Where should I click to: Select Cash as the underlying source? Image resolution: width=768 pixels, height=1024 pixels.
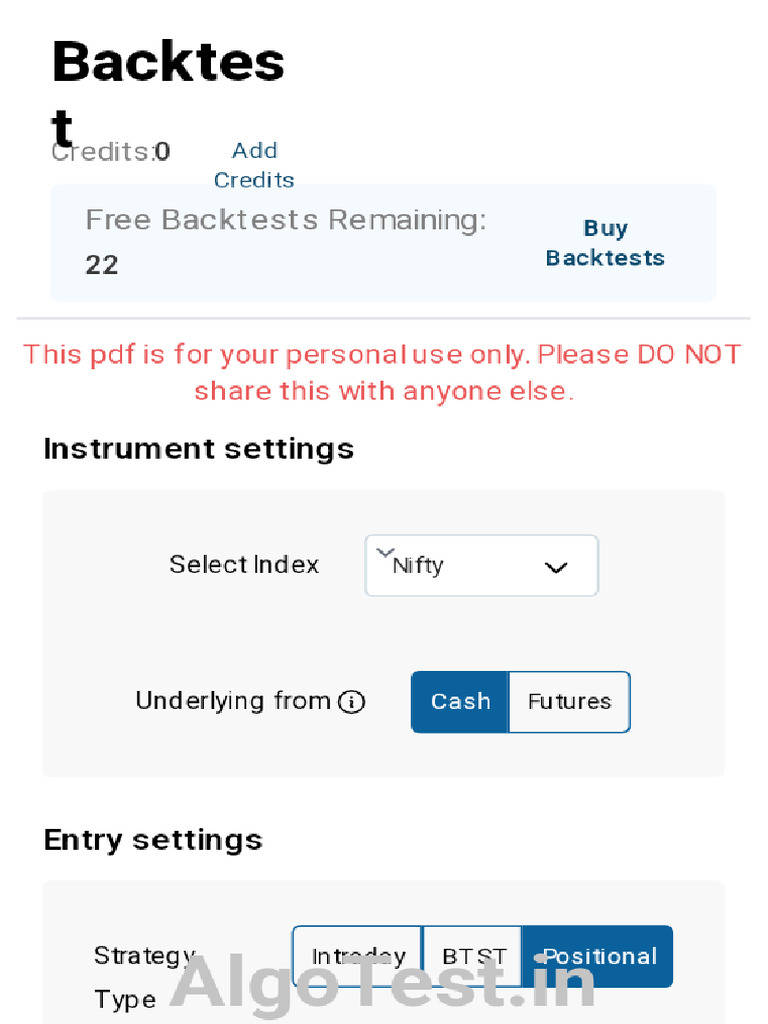(460, 702)
